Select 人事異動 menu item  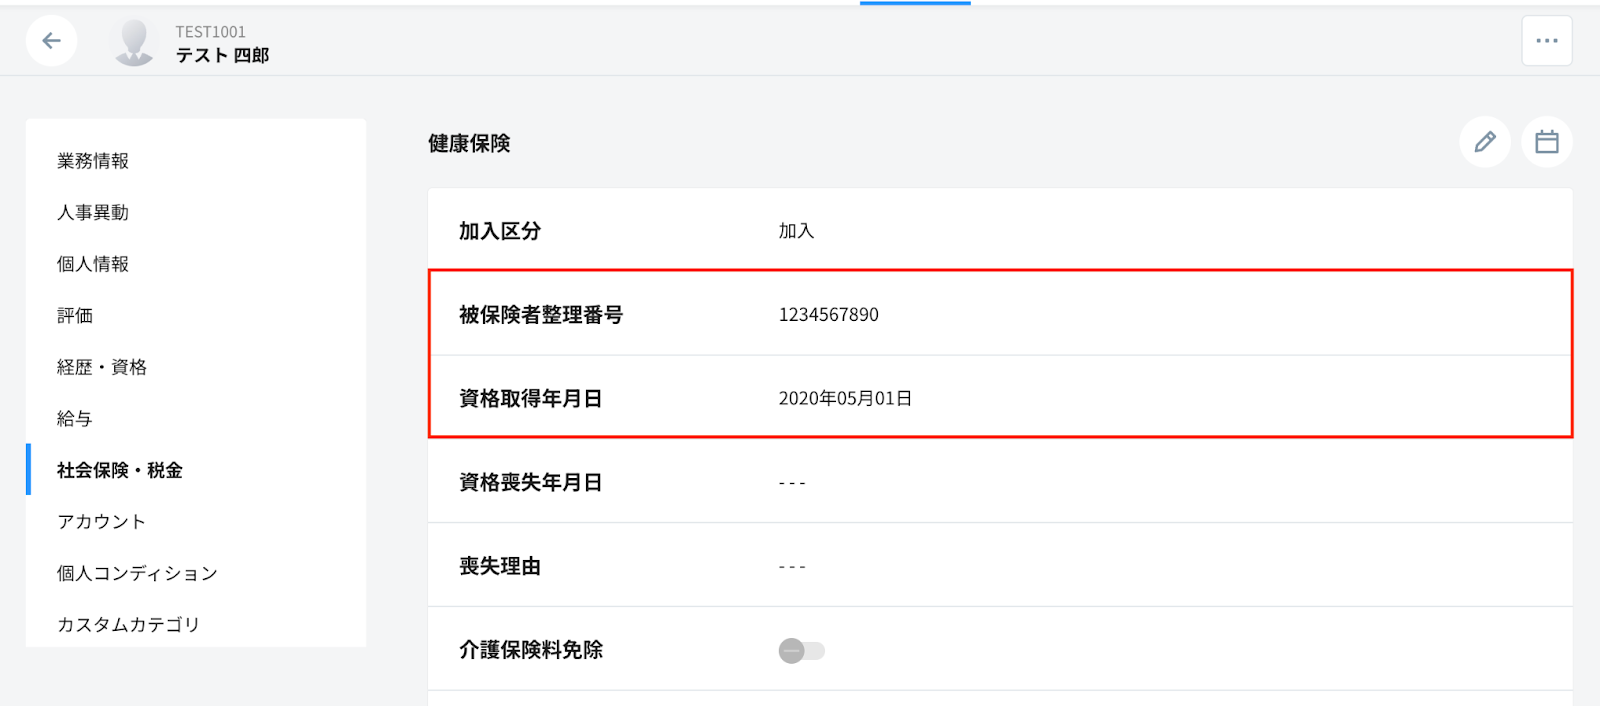pyautogui.click(x=93, y=212)
